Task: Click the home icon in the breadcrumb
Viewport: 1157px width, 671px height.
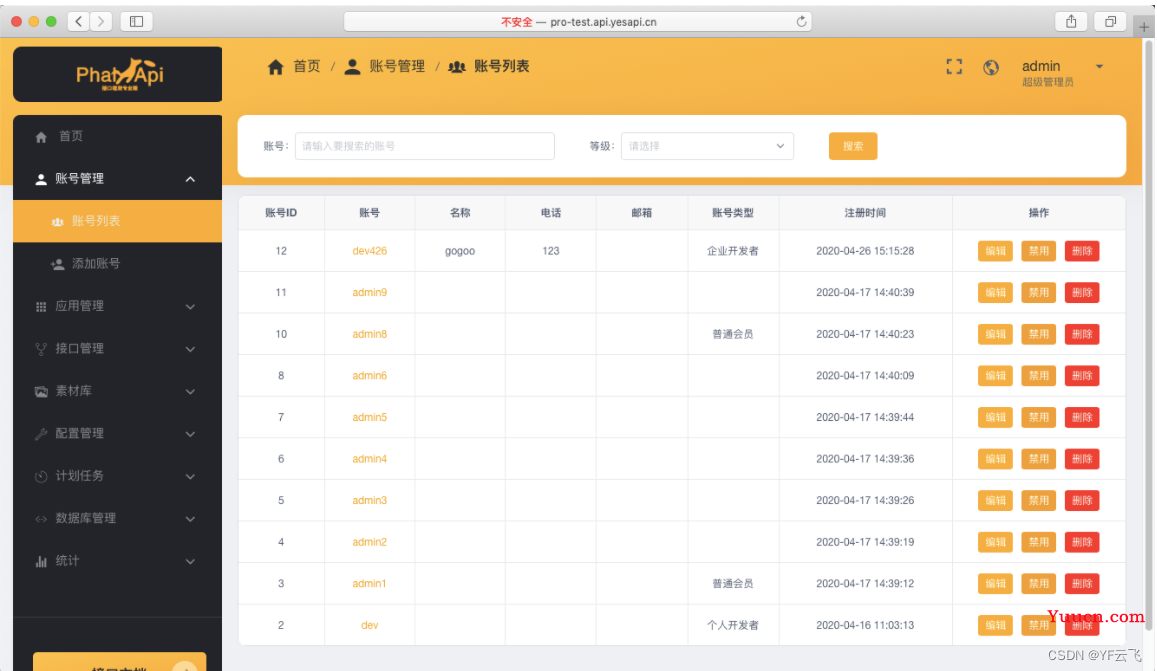Action: tap(275, 67)
